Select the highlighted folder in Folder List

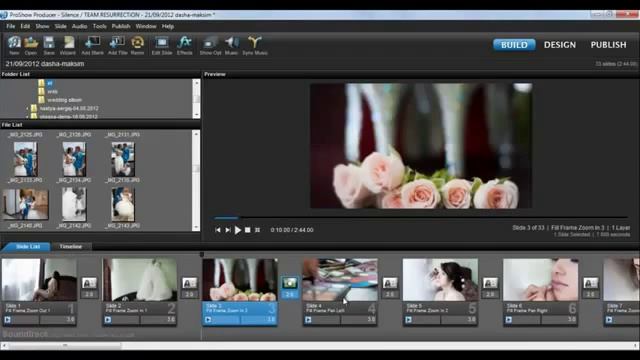(x=50, y=83)
